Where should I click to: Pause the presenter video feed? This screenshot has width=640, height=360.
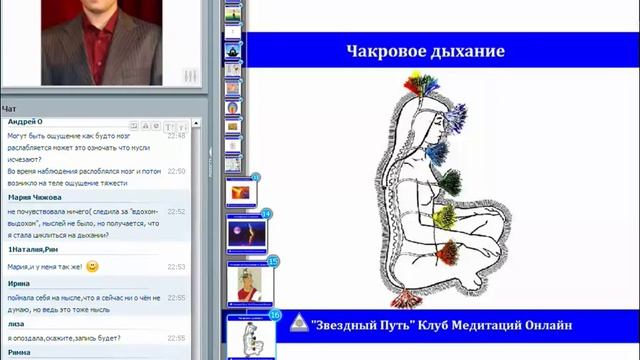(190, 76)
